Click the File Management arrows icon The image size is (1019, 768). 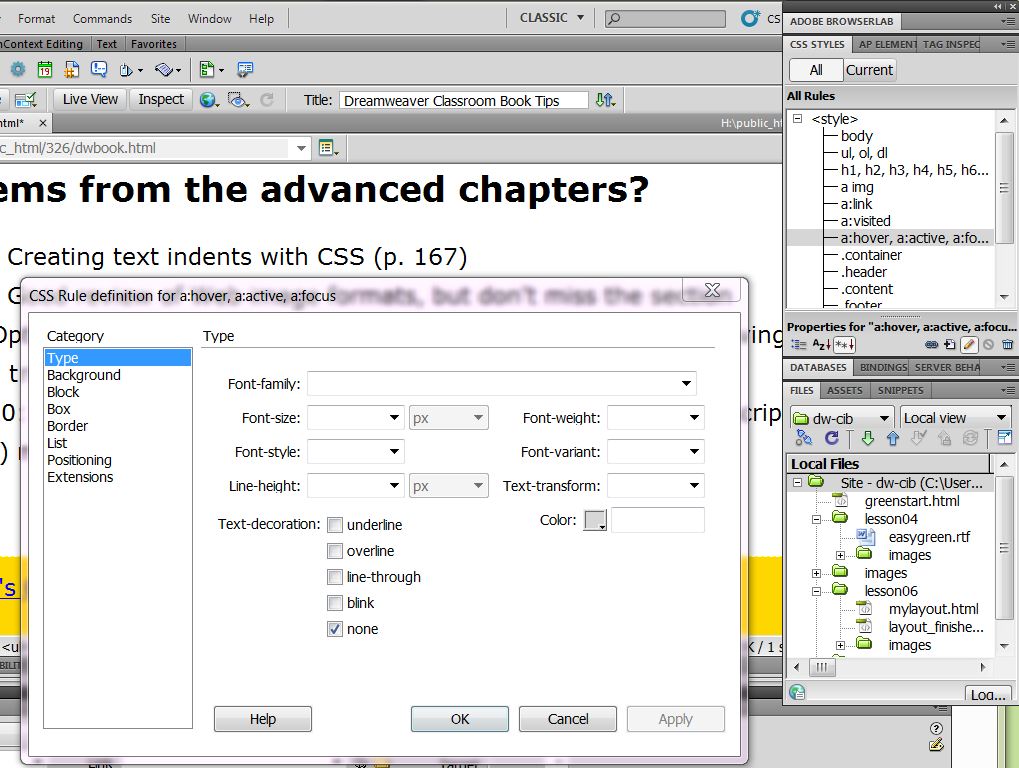point(604,100)
